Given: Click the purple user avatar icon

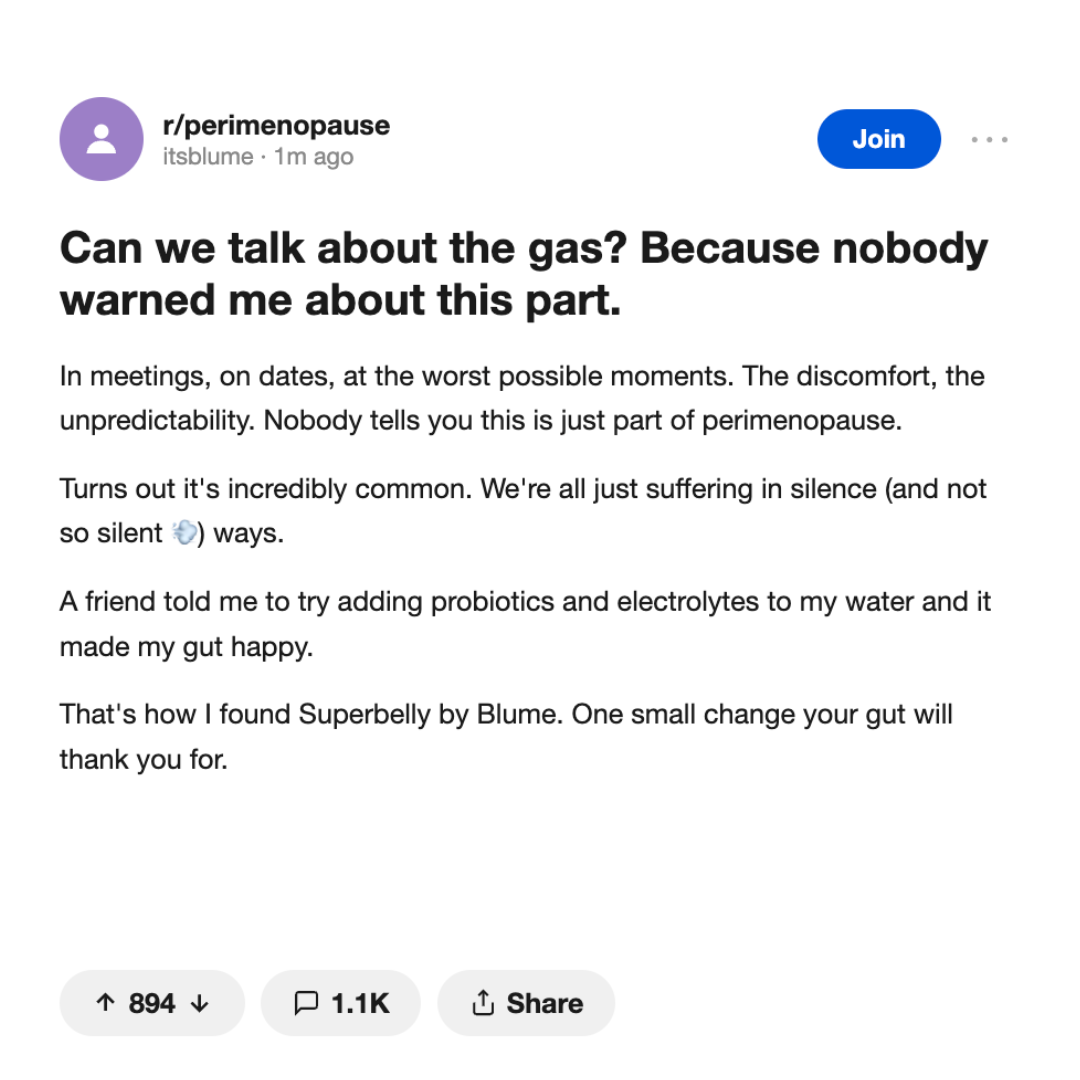Looking at the screenshot, I should tap(101, 139).
